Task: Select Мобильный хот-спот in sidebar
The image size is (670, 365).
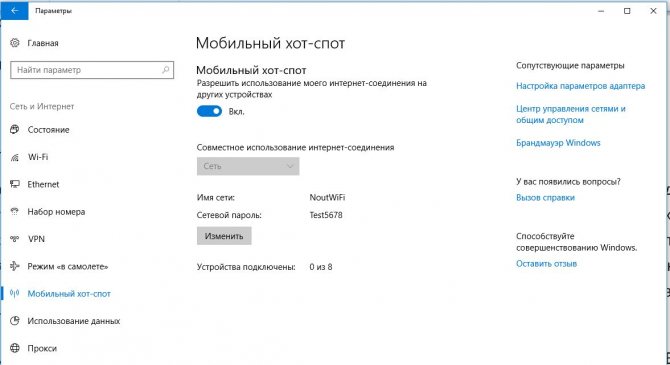Action: pyautogui.click(x=69, y=294)
